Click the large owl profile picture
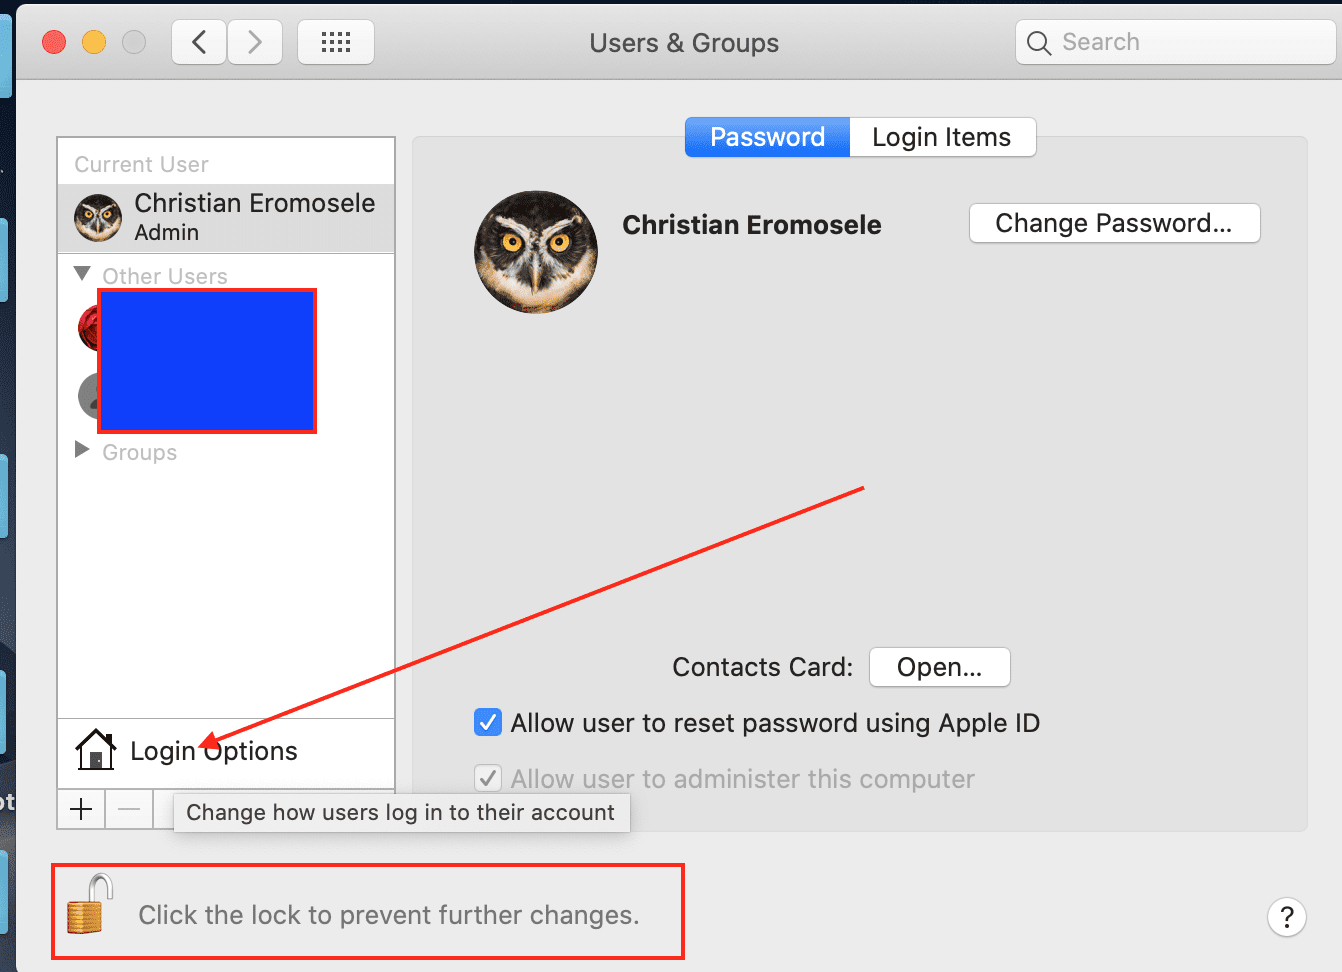The image size is (1342, 972). tap(536, 252)
